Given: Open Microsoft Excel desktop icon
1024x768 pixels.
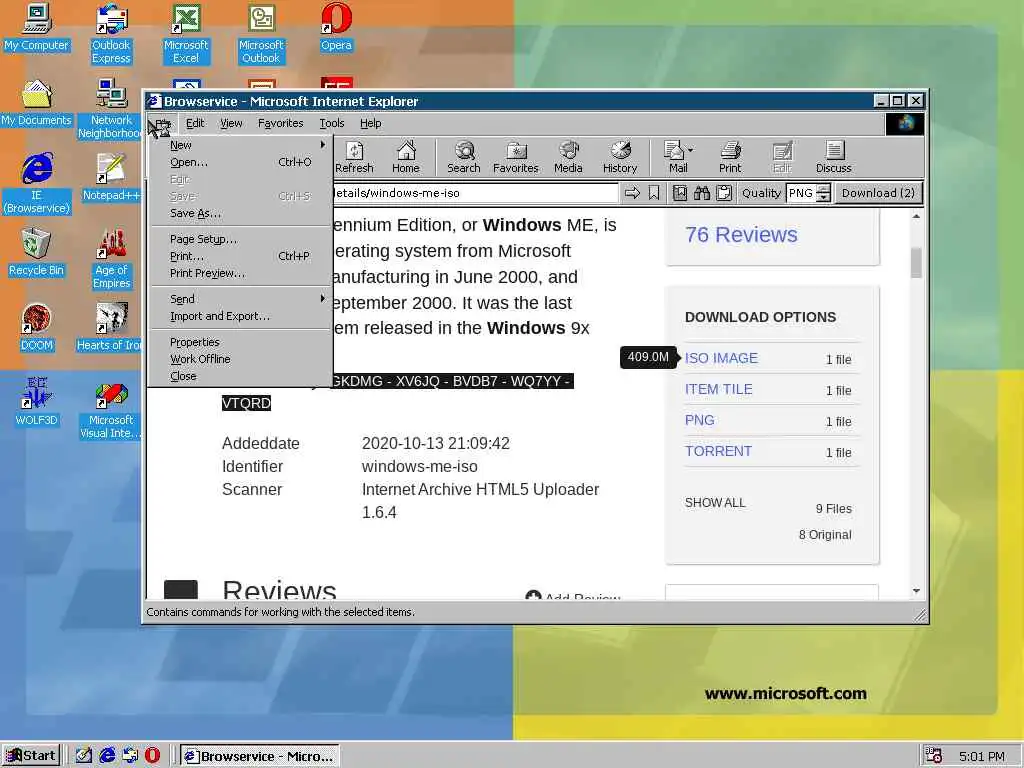Looking at the screenshot, I should point(186,34).
